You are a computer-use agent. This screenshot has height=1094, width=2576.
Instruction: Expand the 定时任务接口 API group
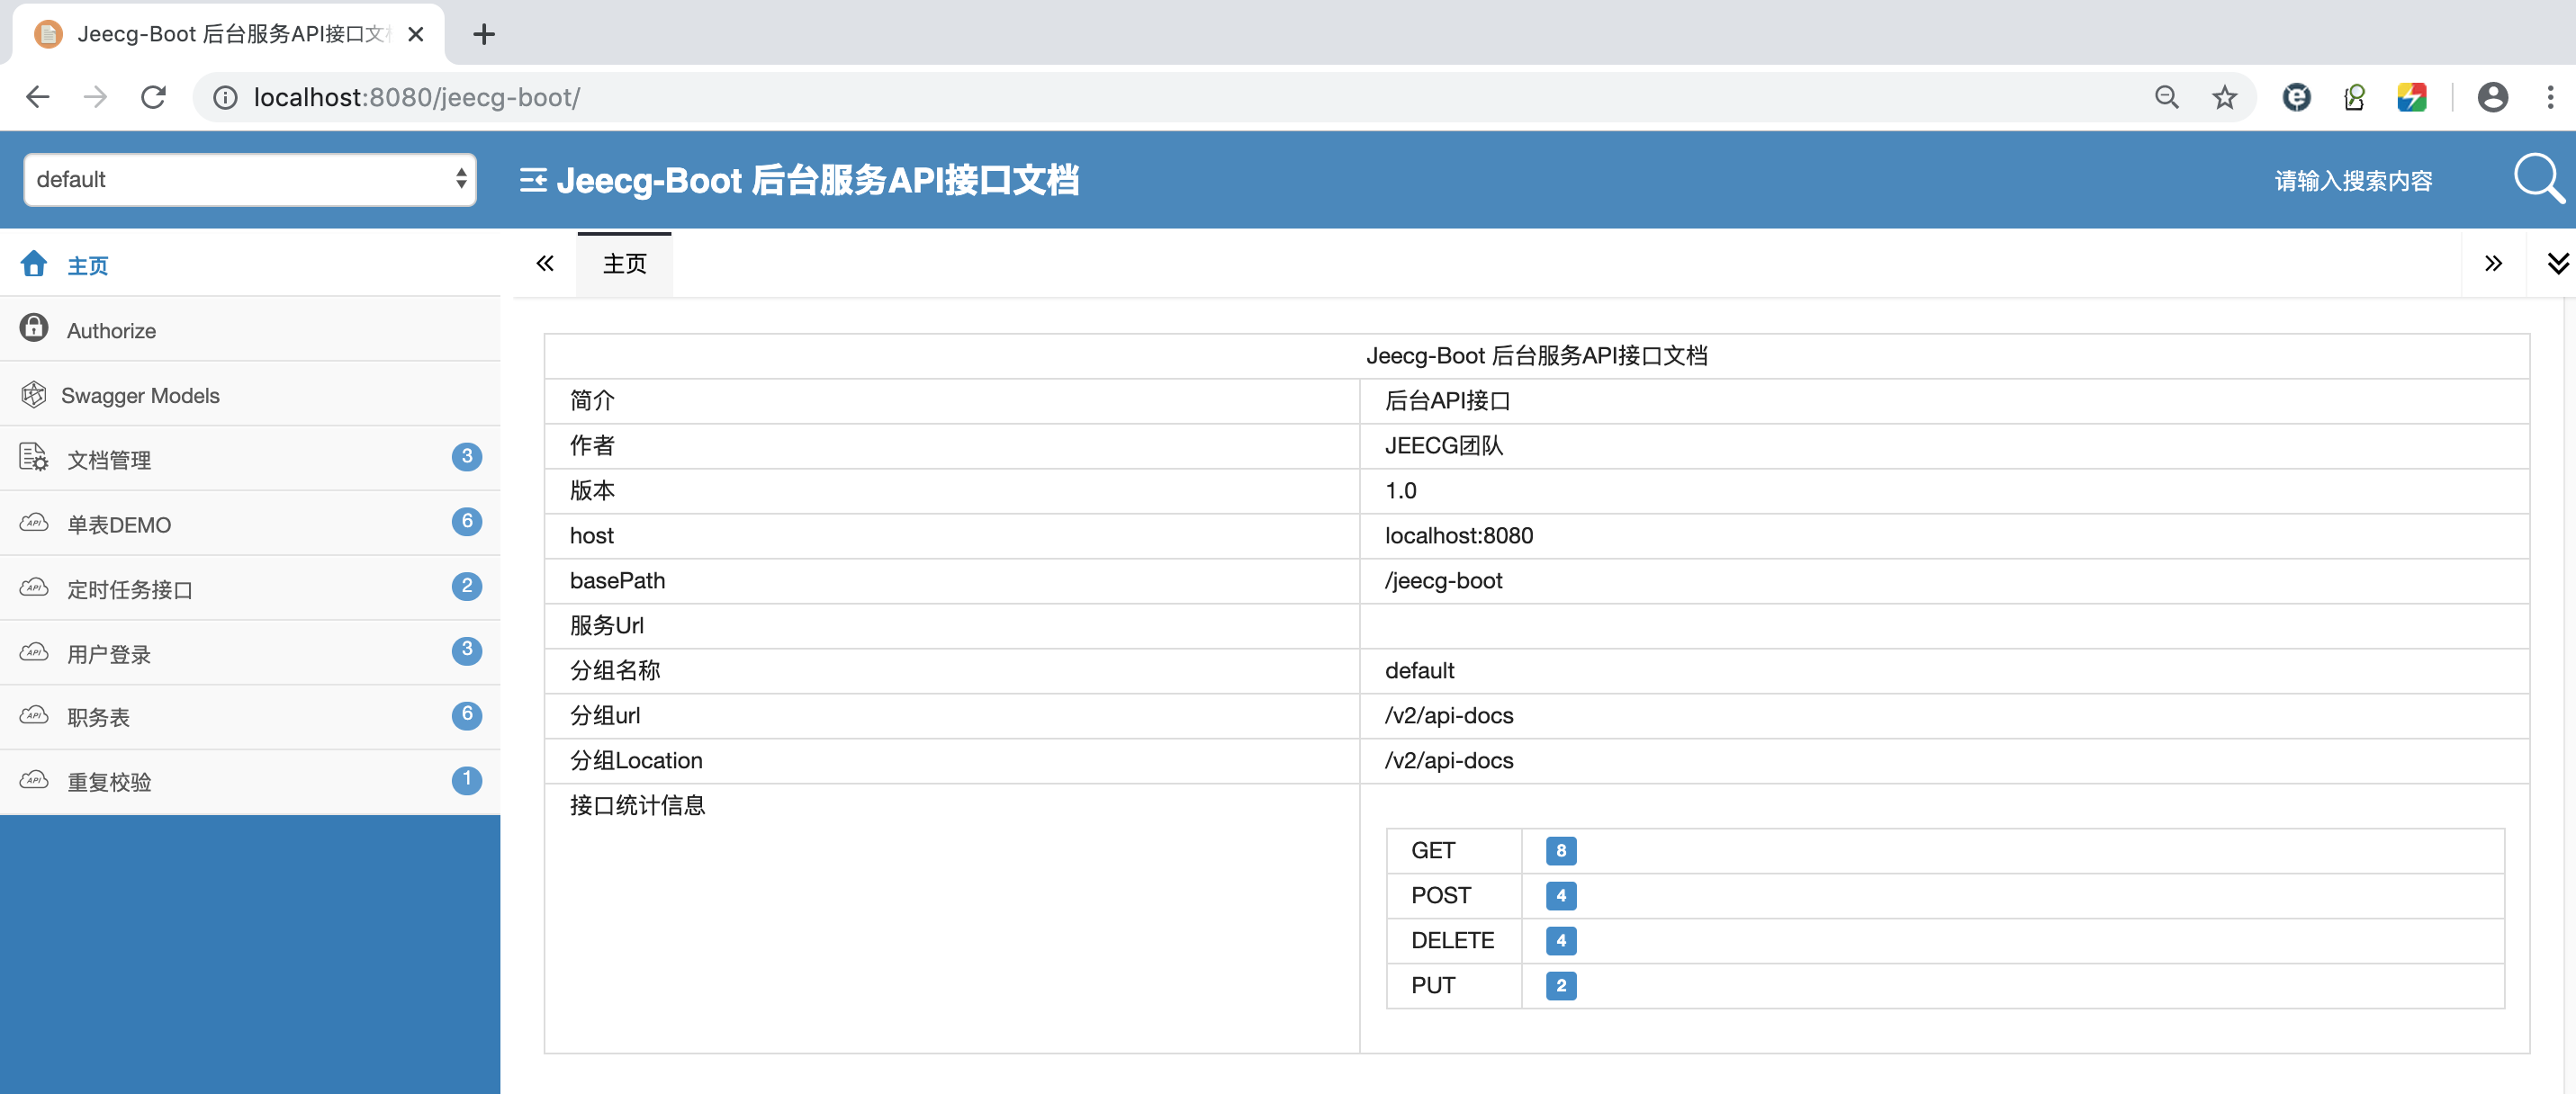point(130,589)
